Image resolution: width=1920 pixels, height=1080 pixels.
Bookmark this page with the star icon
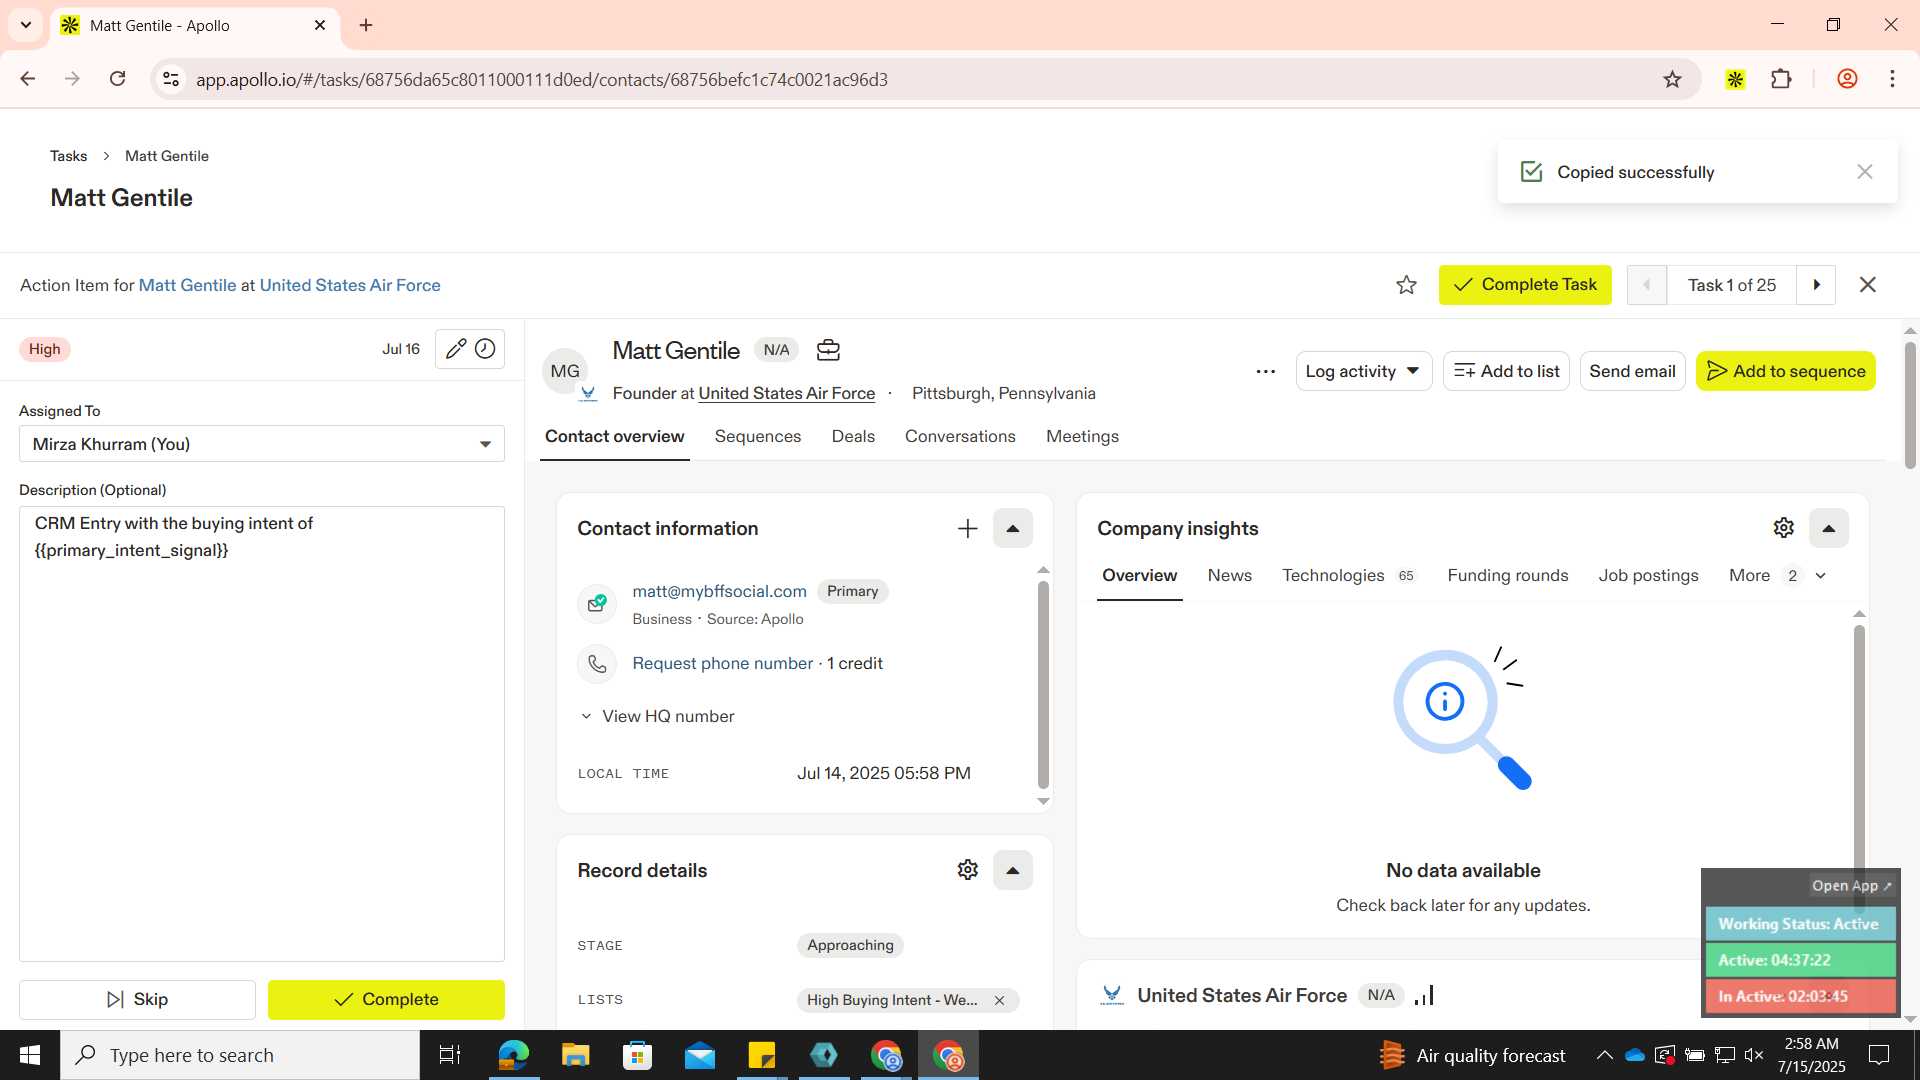(x=1672, y=79)
